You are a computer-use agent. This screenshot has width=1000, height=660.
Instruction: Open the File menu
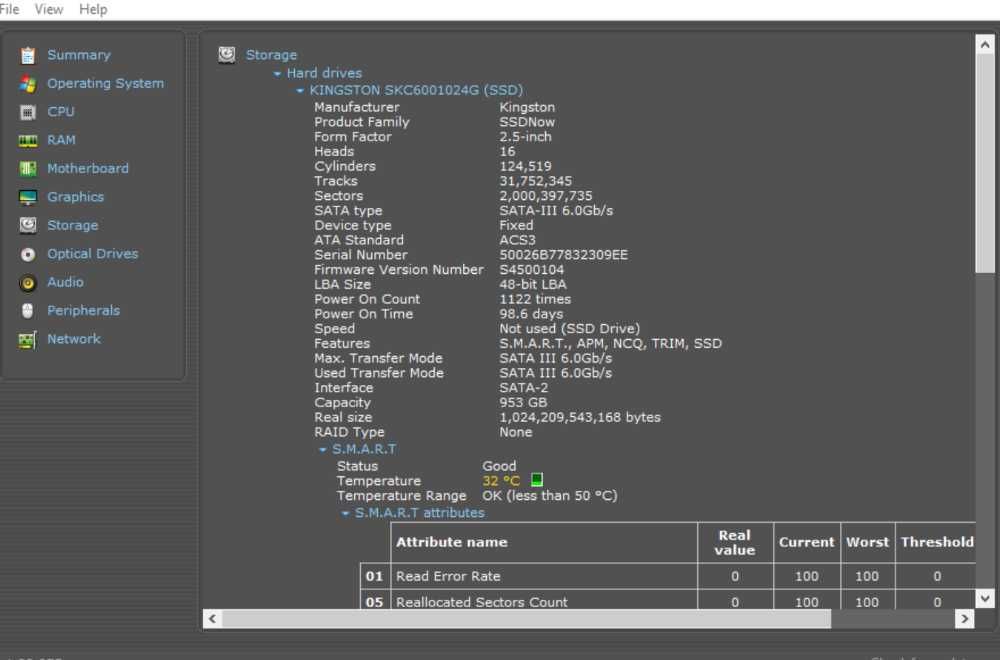(9, 10)
